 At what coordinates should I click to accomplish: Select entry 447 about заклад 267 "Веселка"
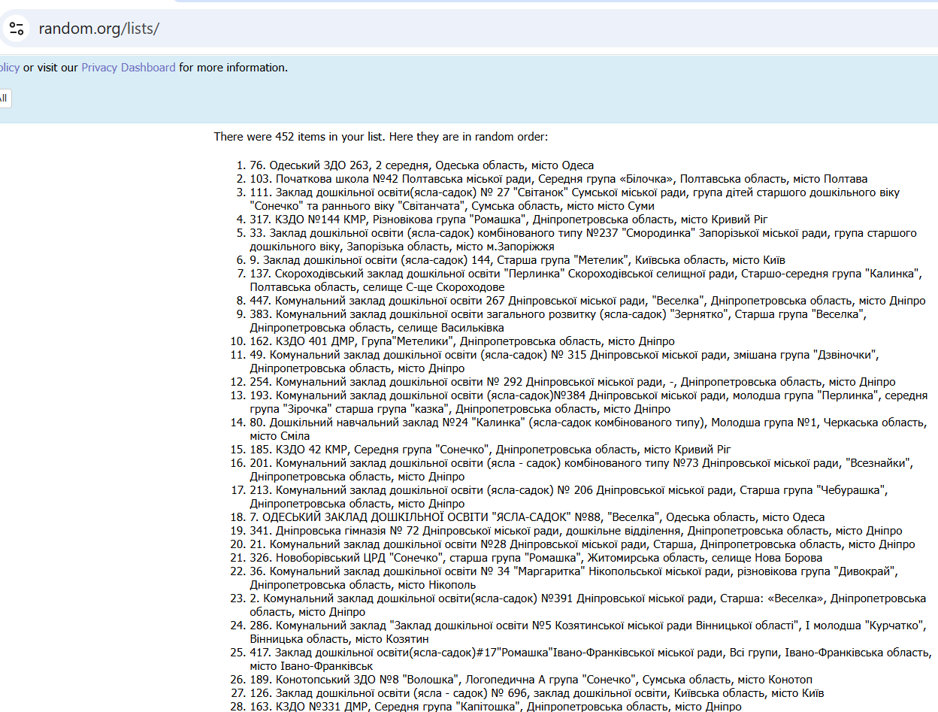[587, 301]
